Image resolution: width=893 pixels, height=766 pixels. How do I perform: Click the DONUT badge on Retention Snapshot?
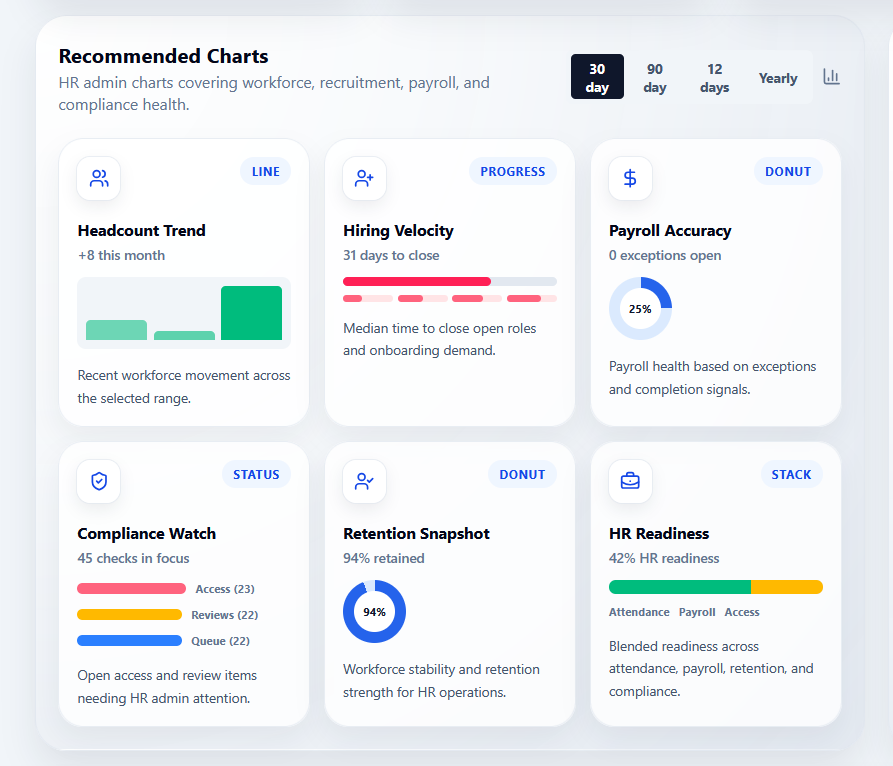522,474
